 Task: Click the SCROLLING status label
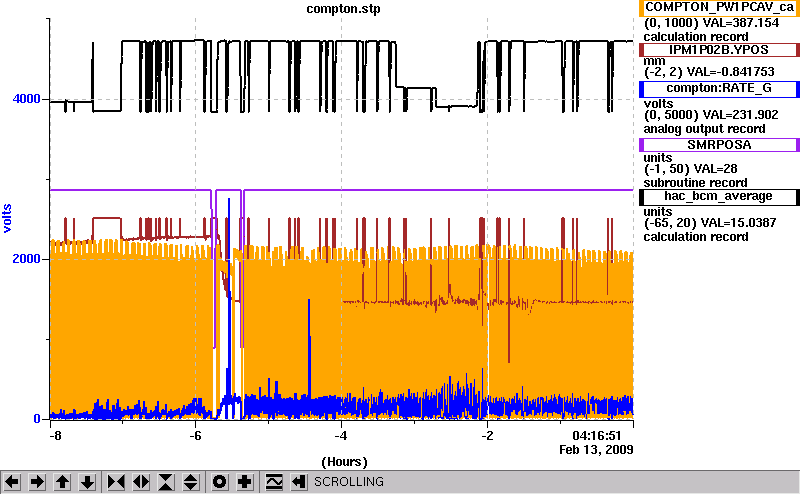tap(349, 482)
